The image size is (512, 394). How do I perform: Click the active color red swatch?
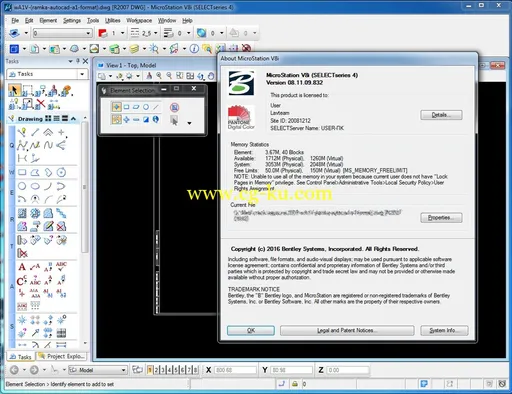click(103, 33)
